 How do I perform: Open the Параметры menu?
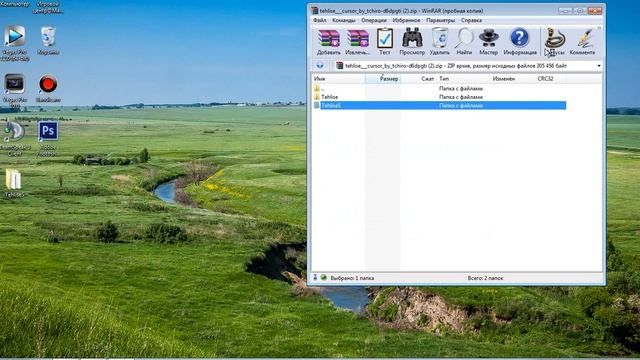440,20
